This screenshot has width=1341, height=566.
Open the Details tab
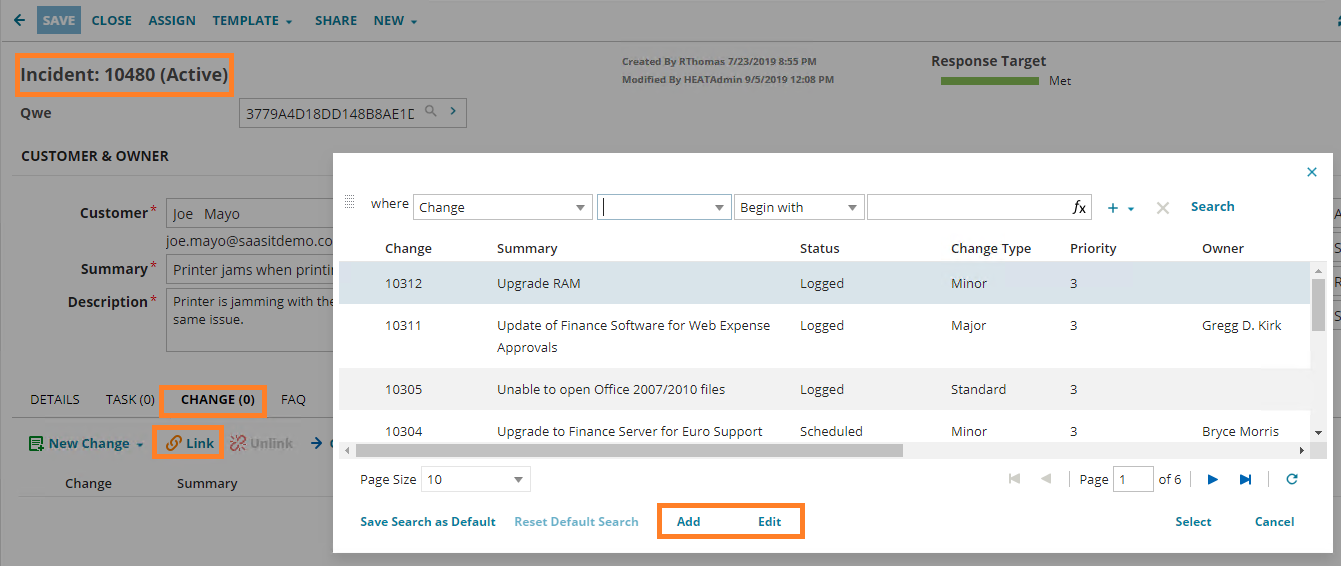(55, 400)
